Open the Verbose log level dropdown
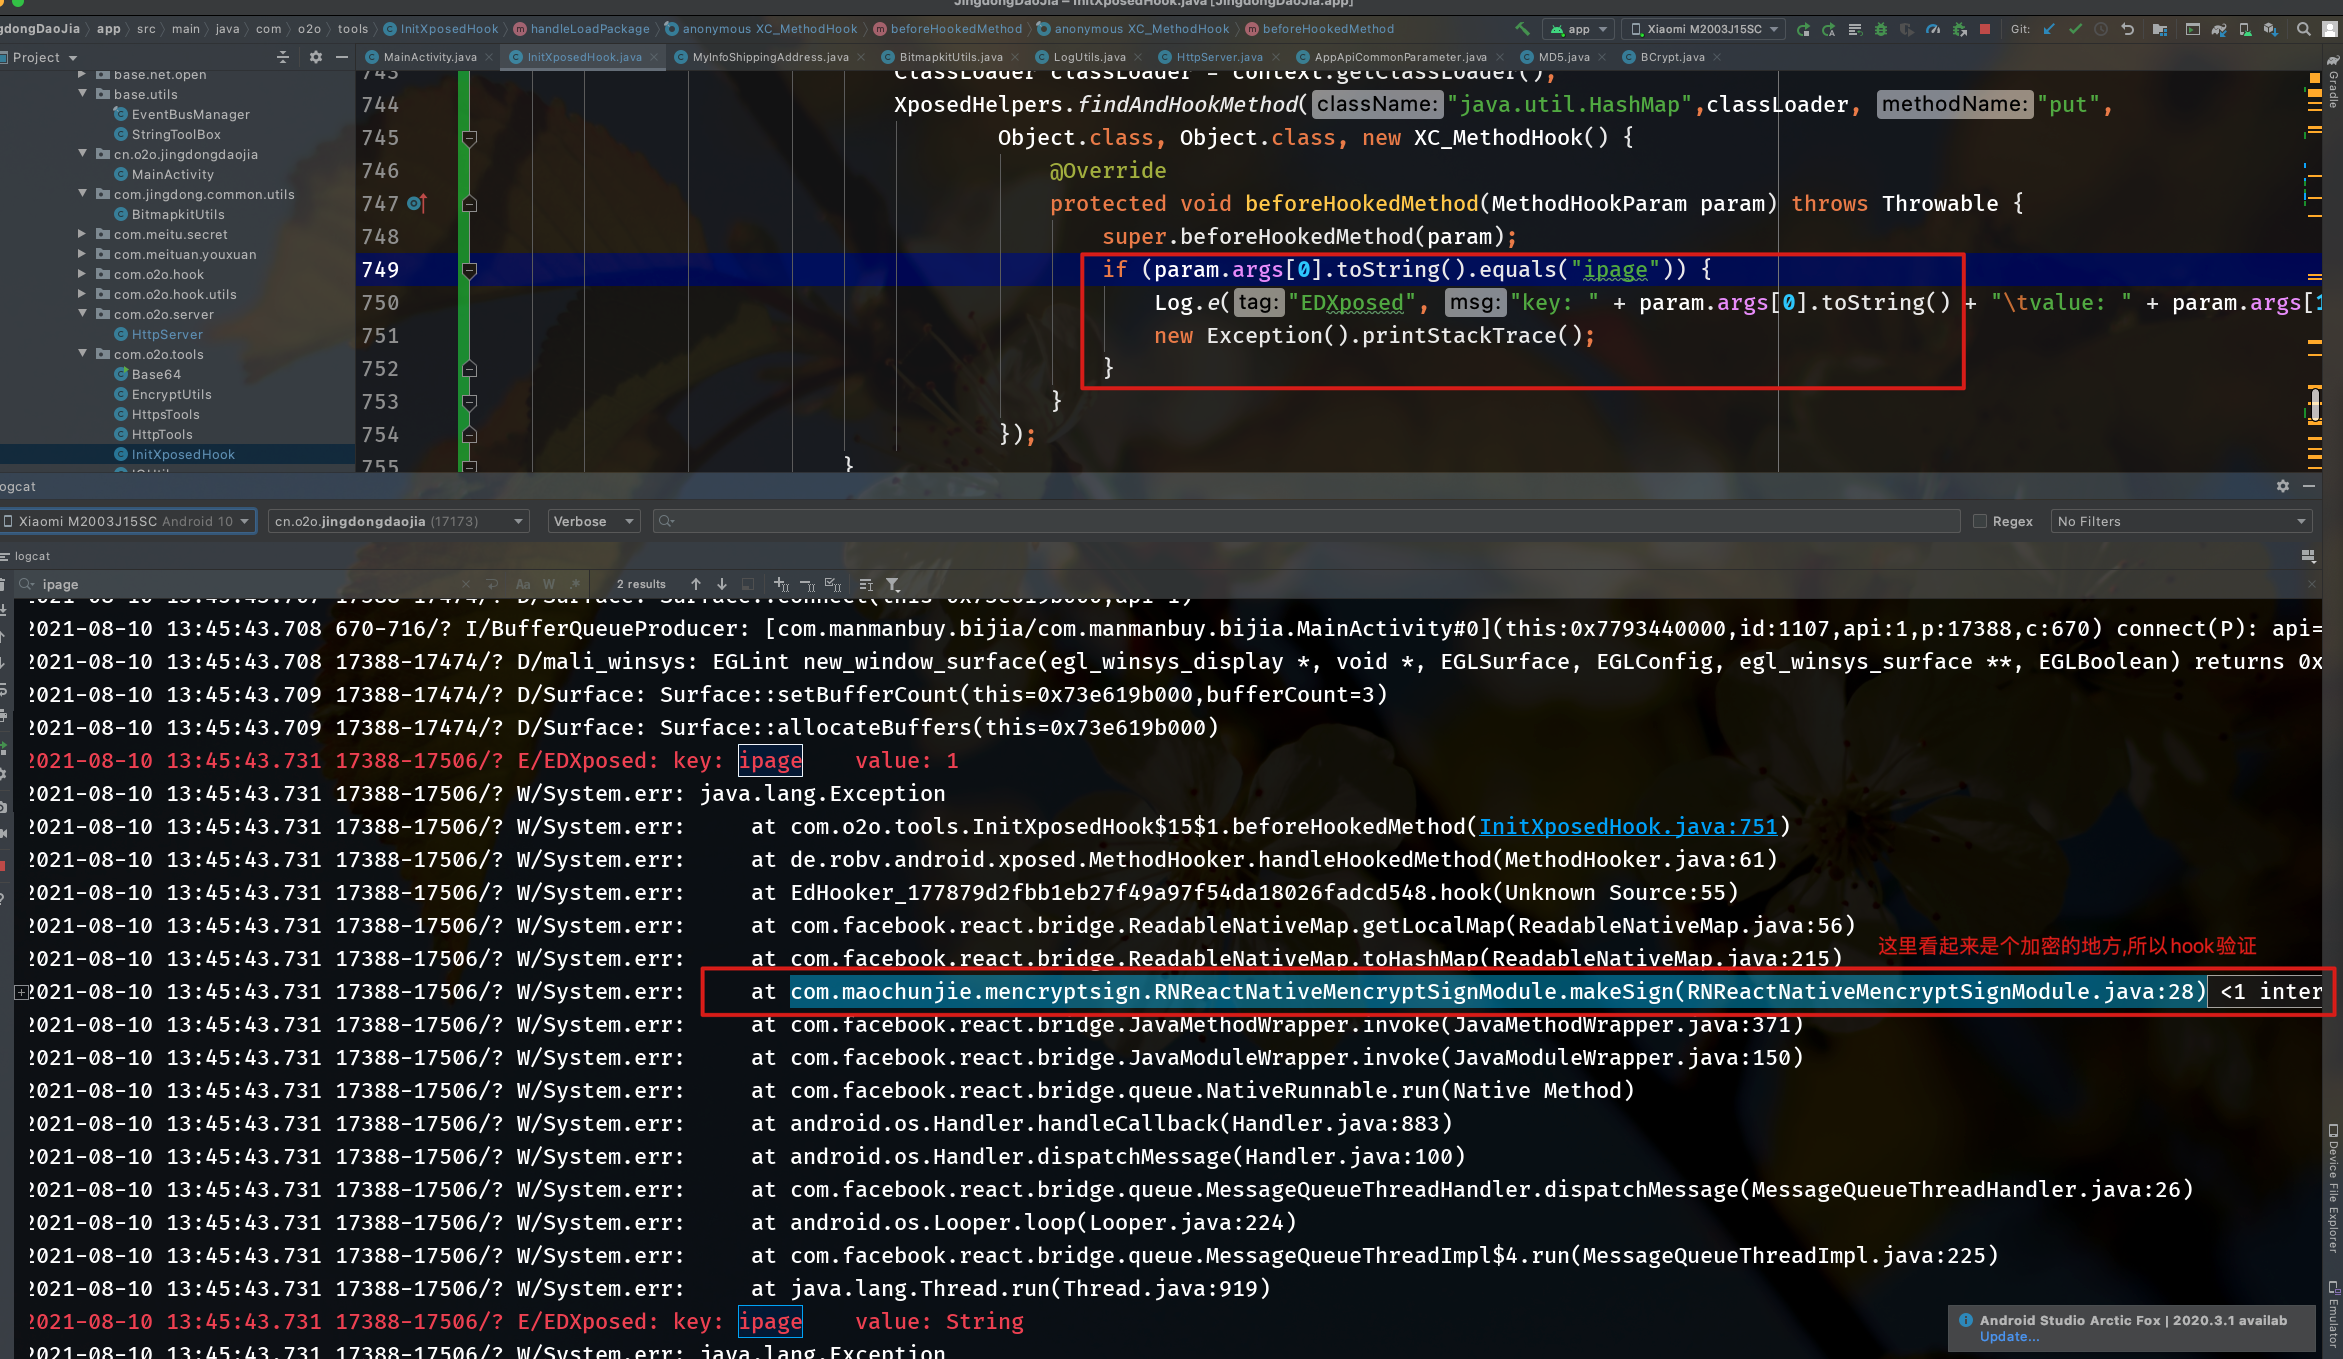Image resolution: width=2343 pixels, height=1359 pixels. pyautogui.click(x=594, y=521)
